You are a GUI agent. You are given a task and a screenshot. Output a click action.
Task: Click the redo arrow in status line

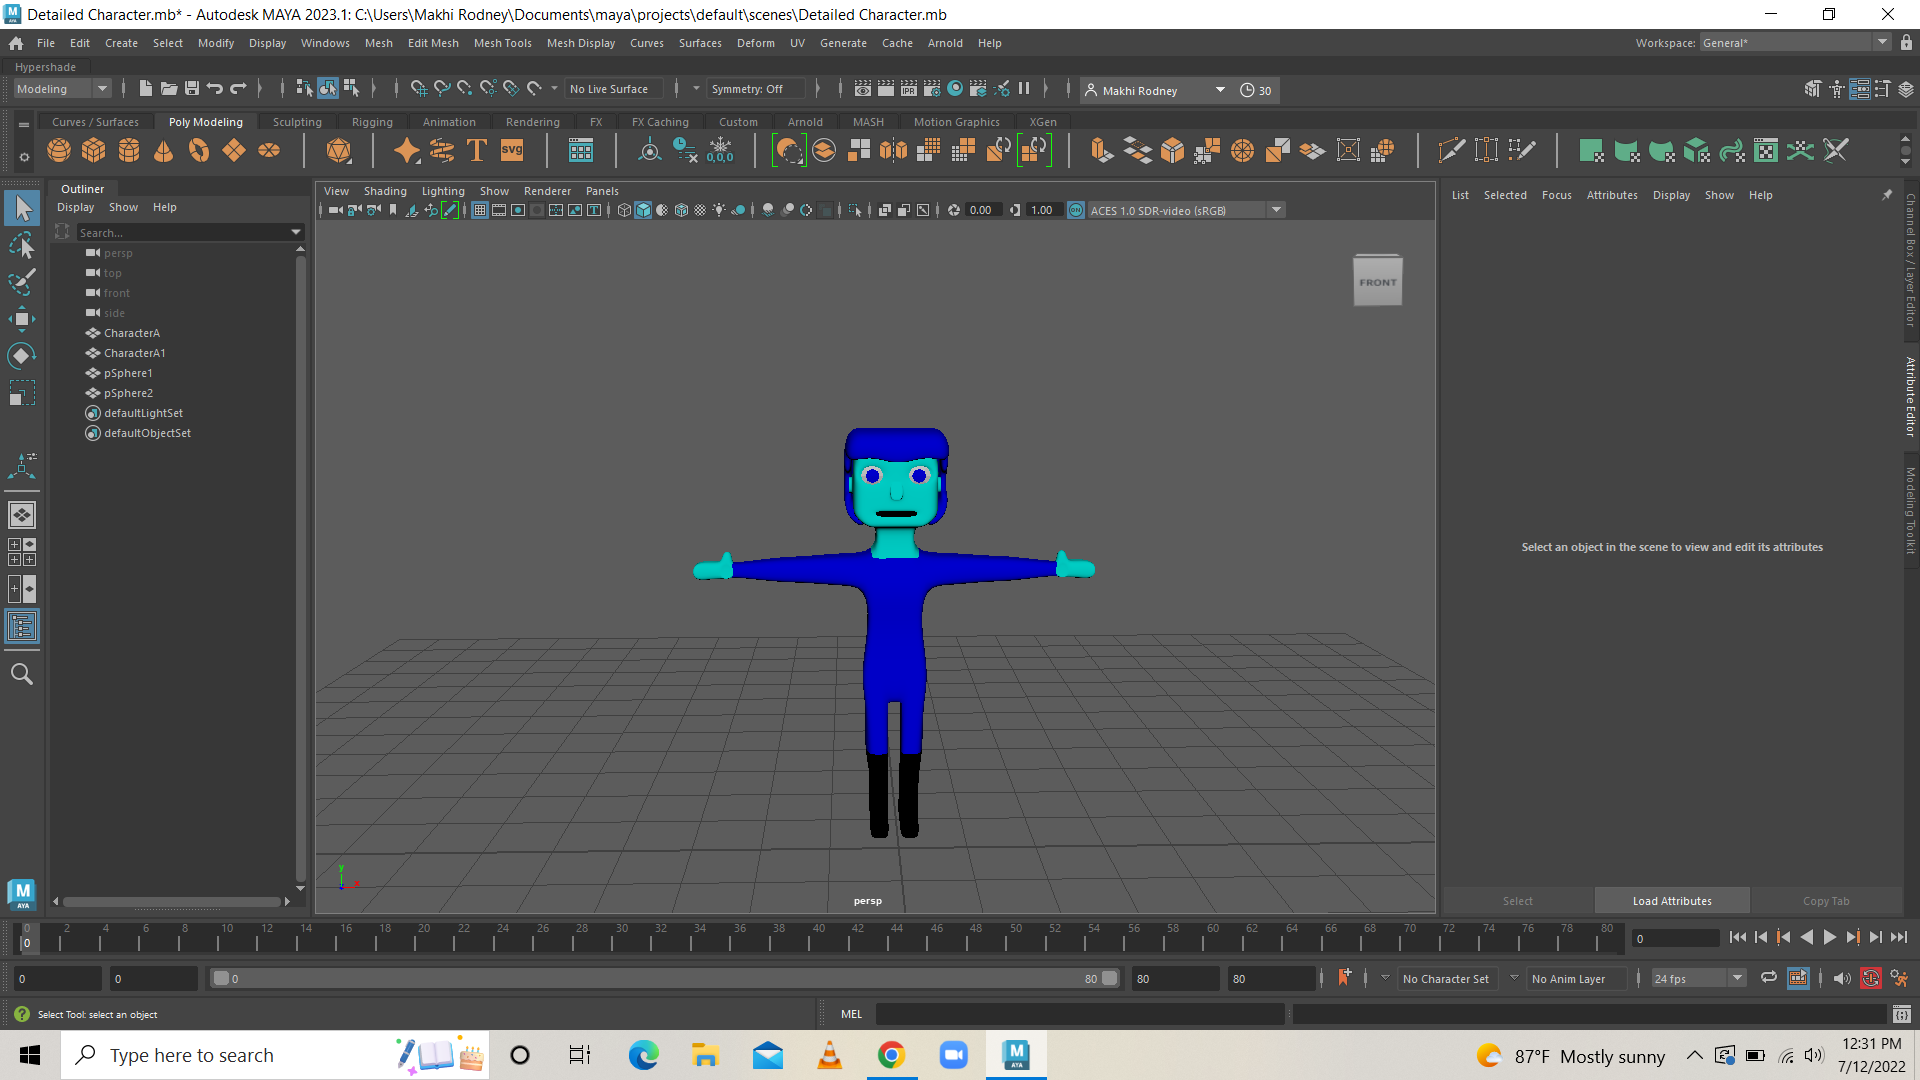tap(238, 89)
